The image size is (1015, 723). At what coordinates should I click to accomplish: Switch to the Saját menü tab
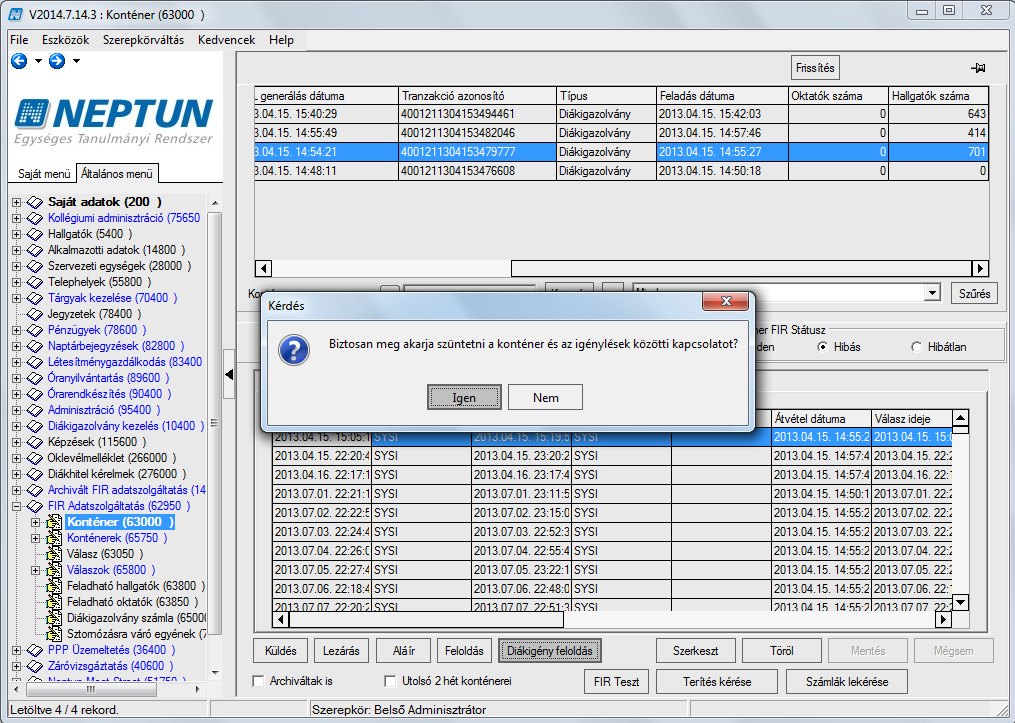(44, 173)
